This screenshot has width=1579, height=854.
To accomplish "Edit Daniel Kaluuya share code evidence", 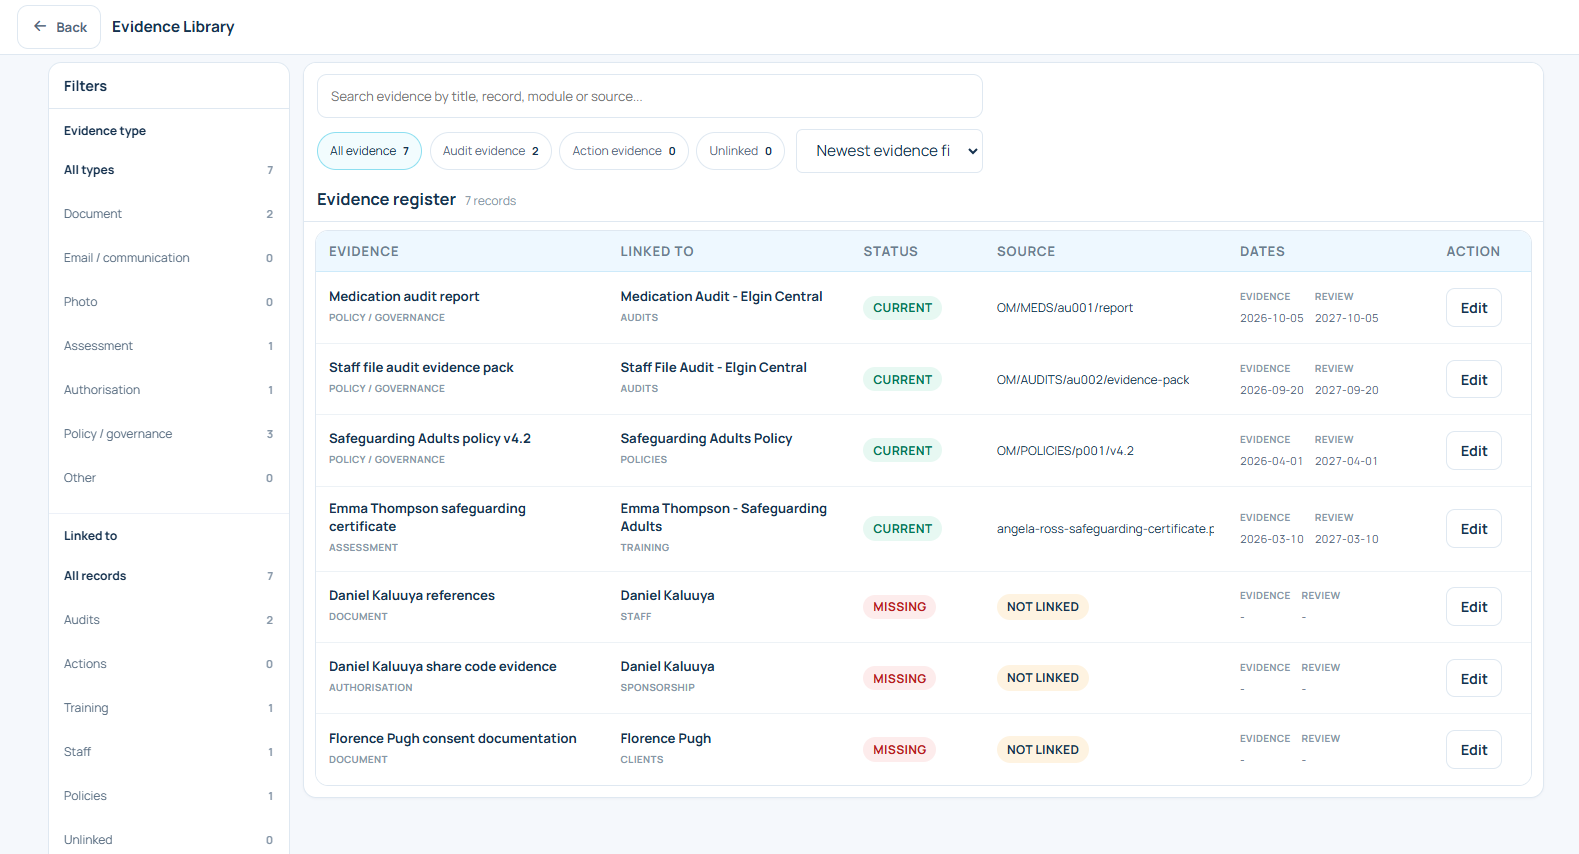I will [x=1473, y=679].
